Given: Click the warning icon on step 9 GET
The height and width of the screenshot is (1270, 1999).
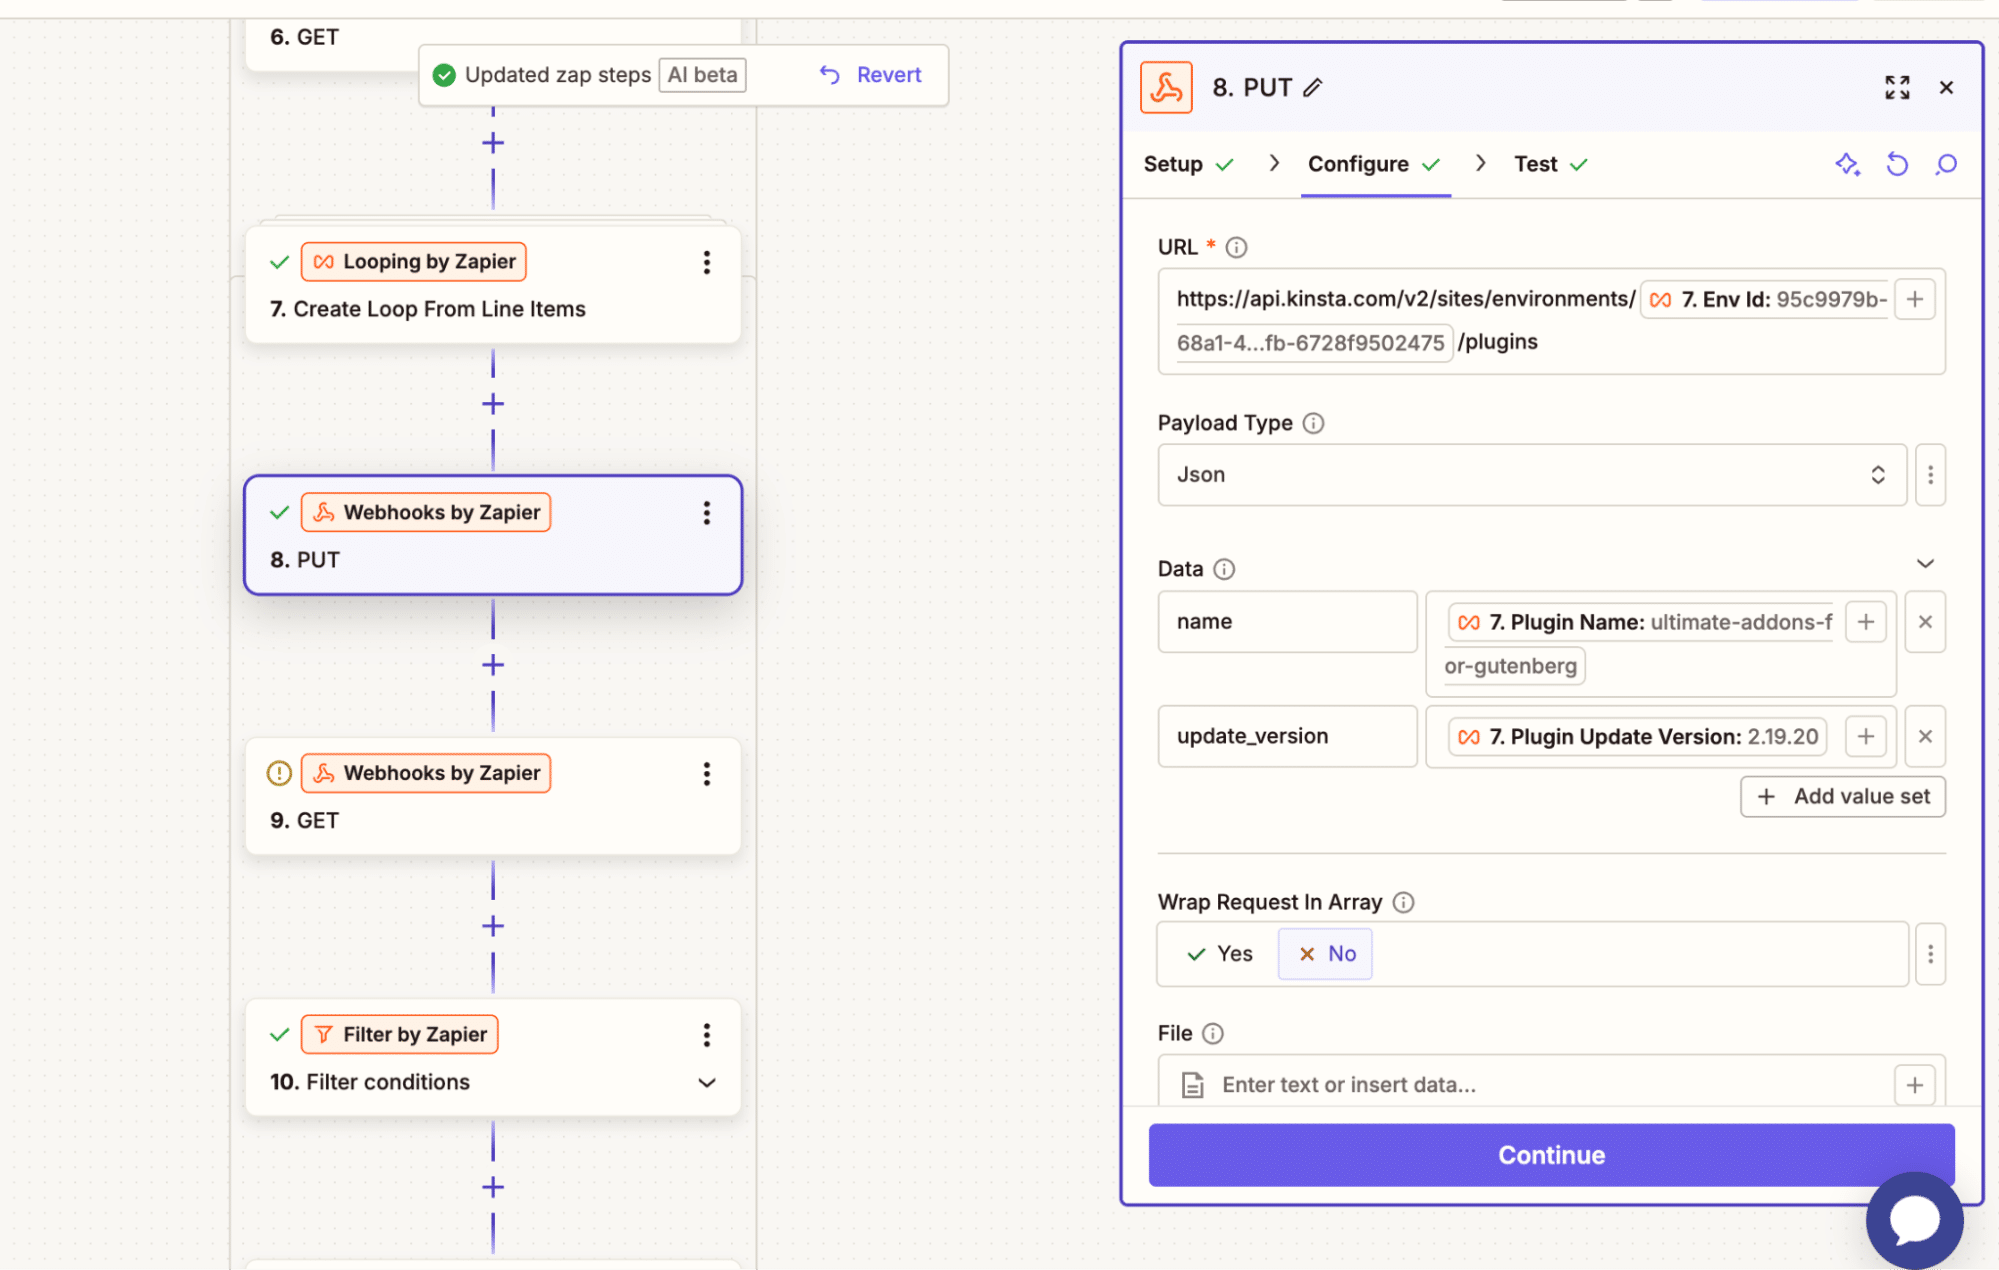Looking at the screenshot, I should (x=279, y=772).
